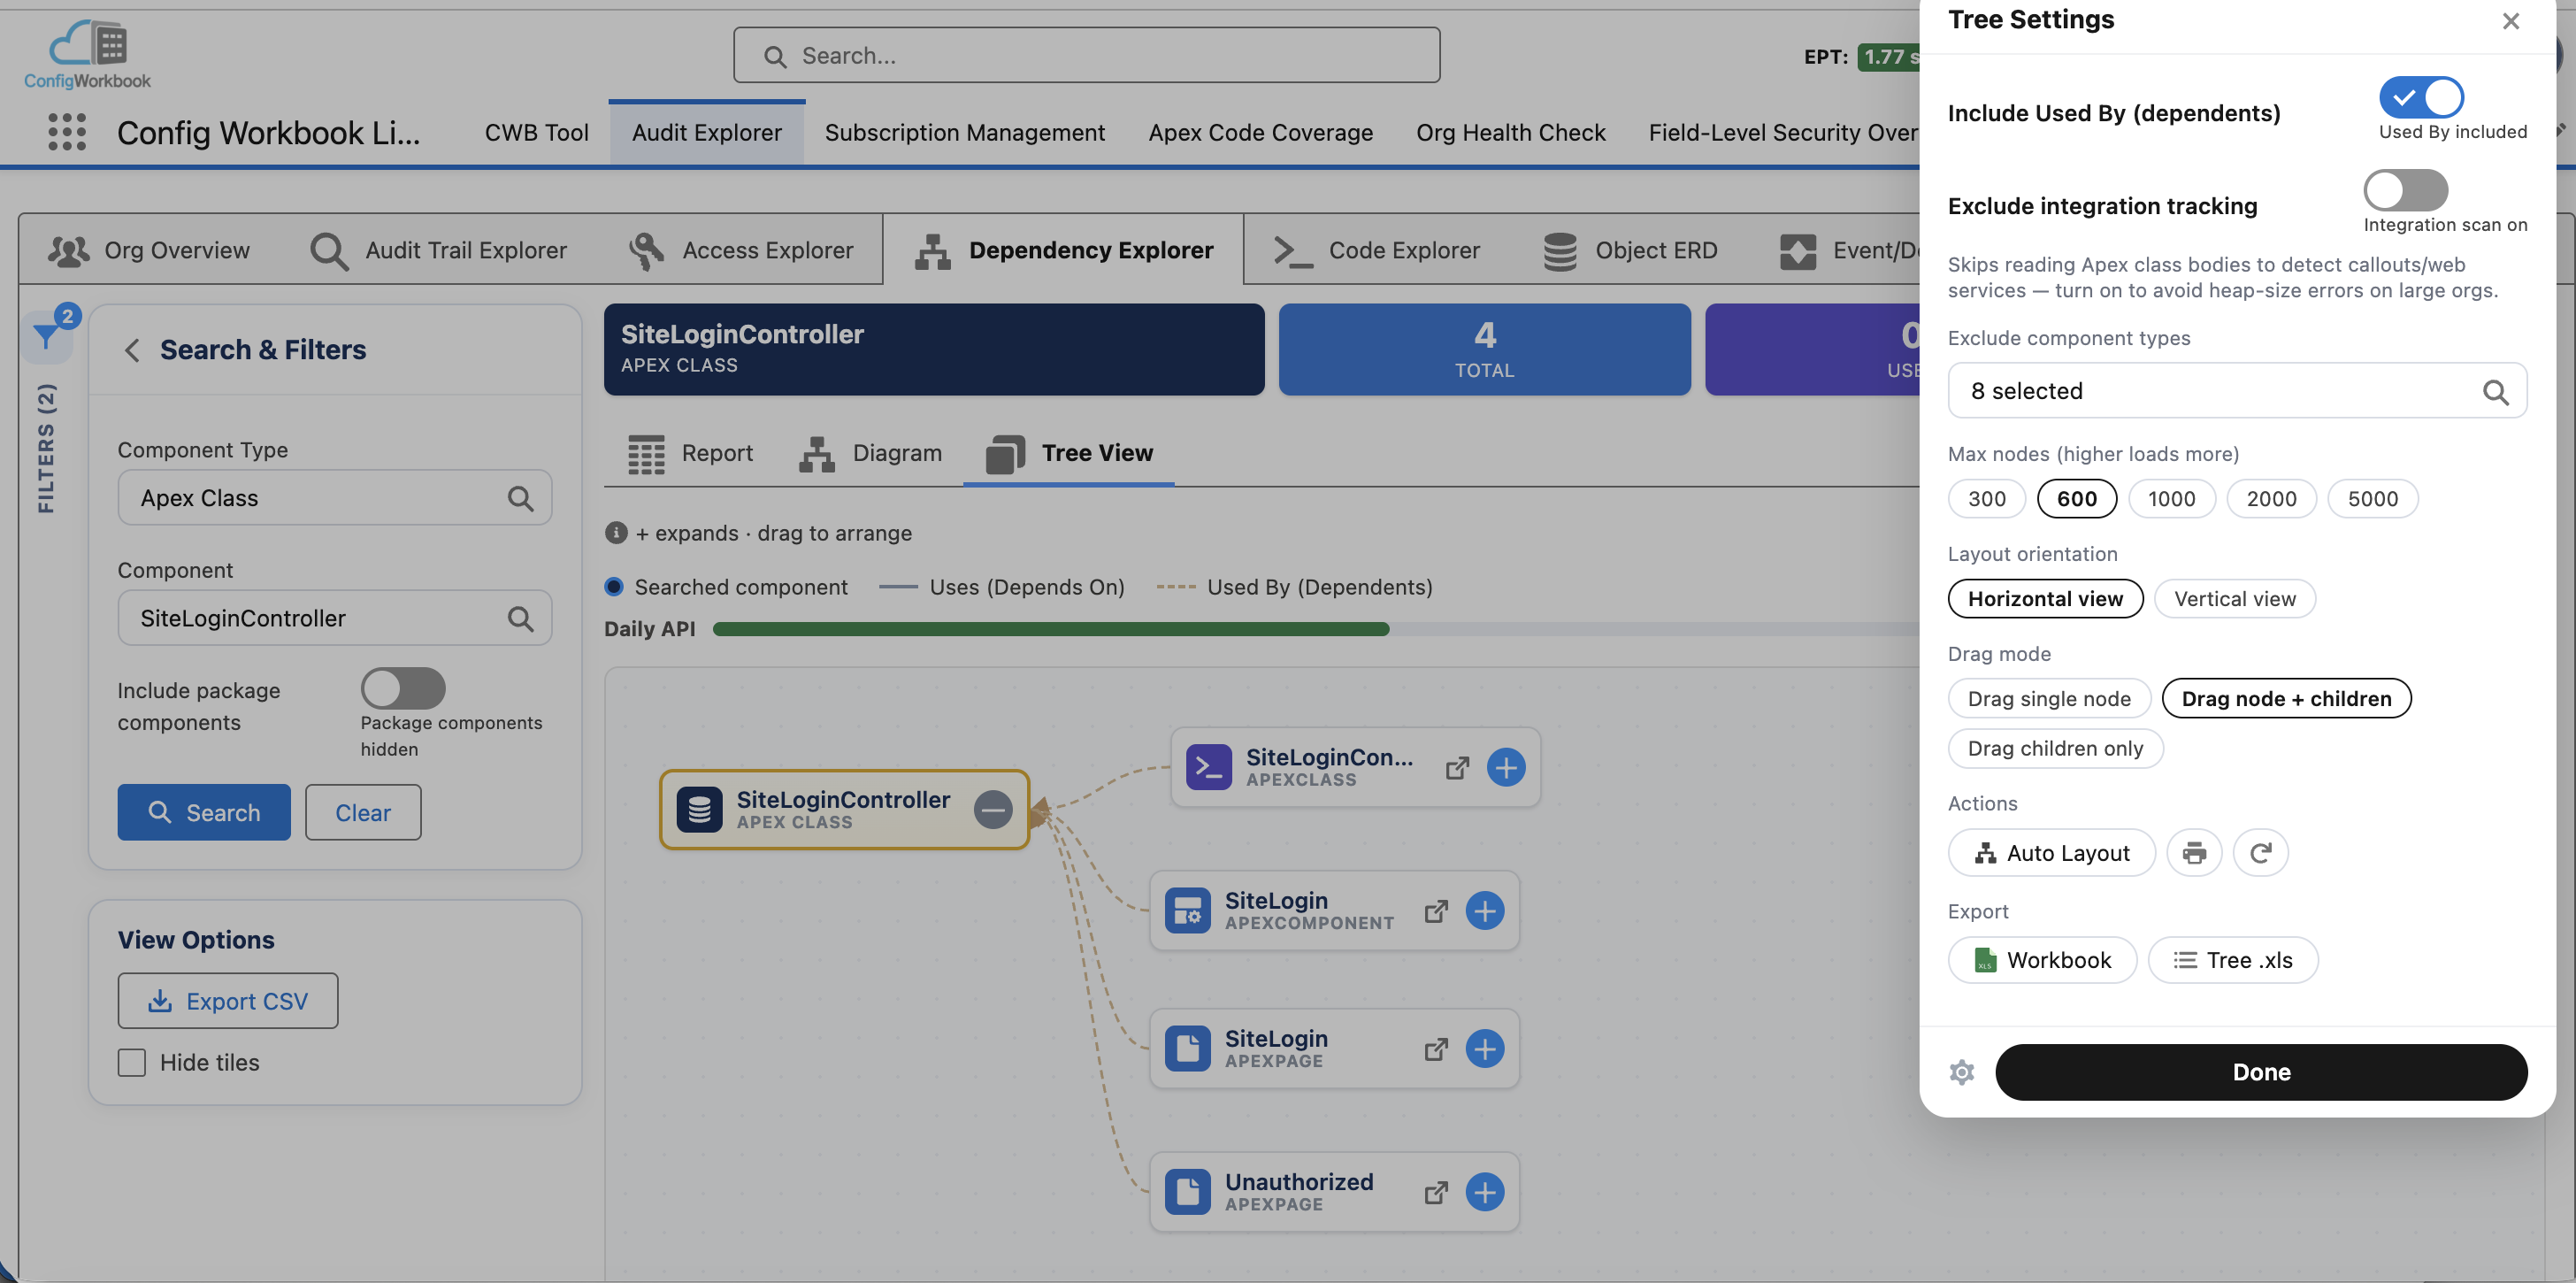Open SiteLoginCon... apex class in new window

coord(1457,767)
